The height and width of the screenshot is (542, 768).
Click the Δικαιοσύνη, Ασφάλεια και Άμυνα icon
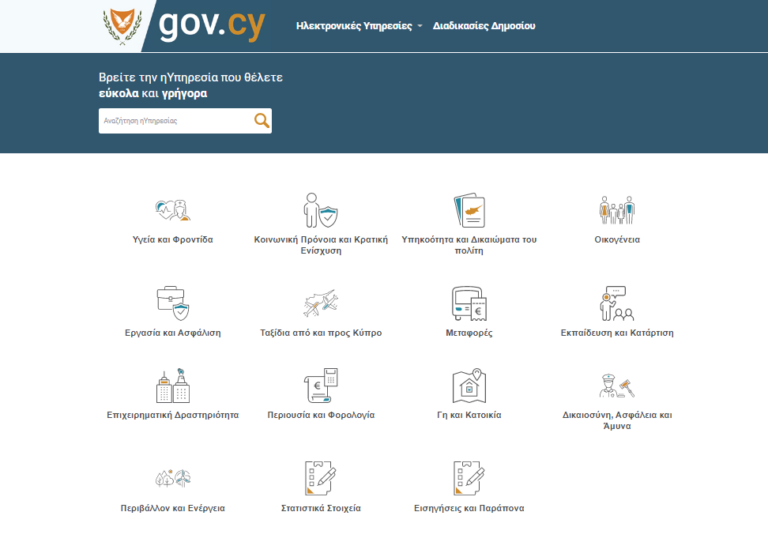(x=616, y=385)
